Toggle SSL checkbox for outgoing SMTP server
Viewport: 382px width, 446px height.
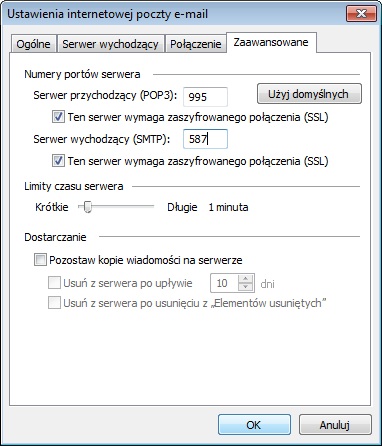pyautogui.click(x=58, y=161)
